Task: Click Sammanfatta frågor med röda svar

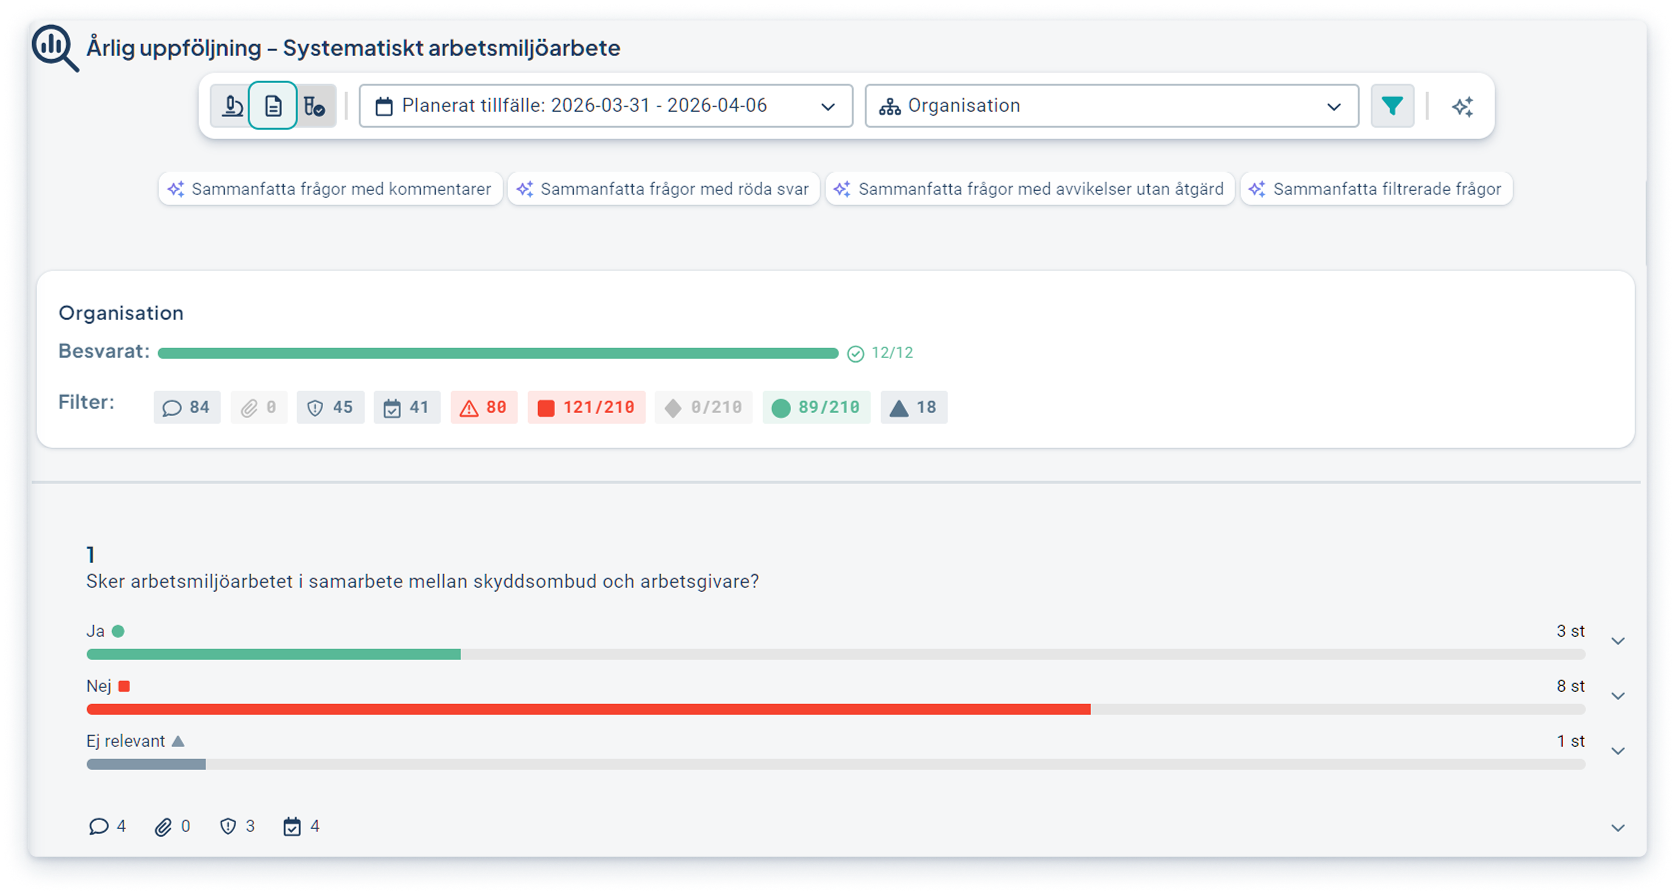Action: [663, 189]
